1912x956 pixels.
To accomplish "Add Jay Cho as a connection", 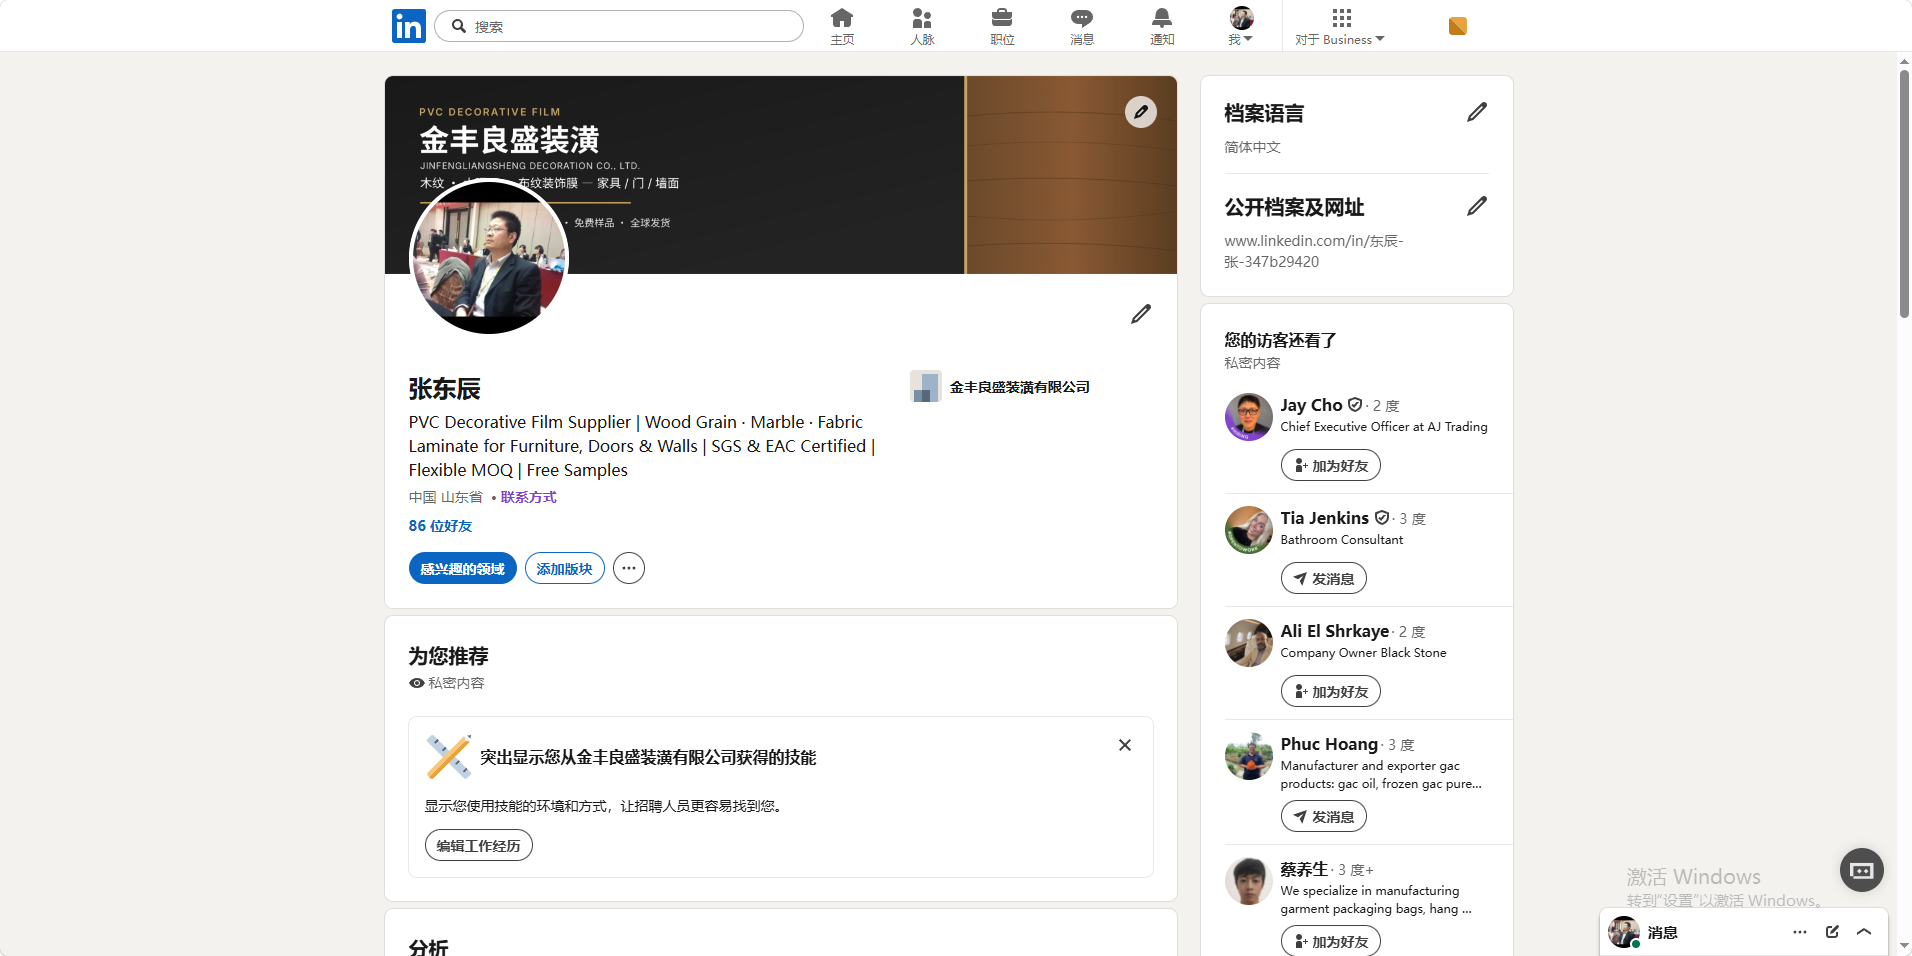I will tap(1331, 466).
